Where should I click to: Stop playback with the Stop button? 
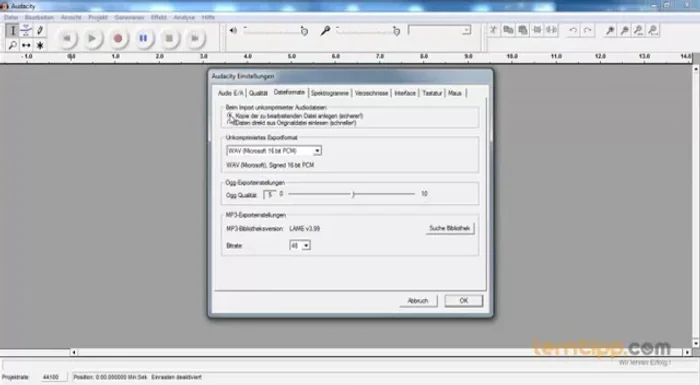click(x=169, y=38)
